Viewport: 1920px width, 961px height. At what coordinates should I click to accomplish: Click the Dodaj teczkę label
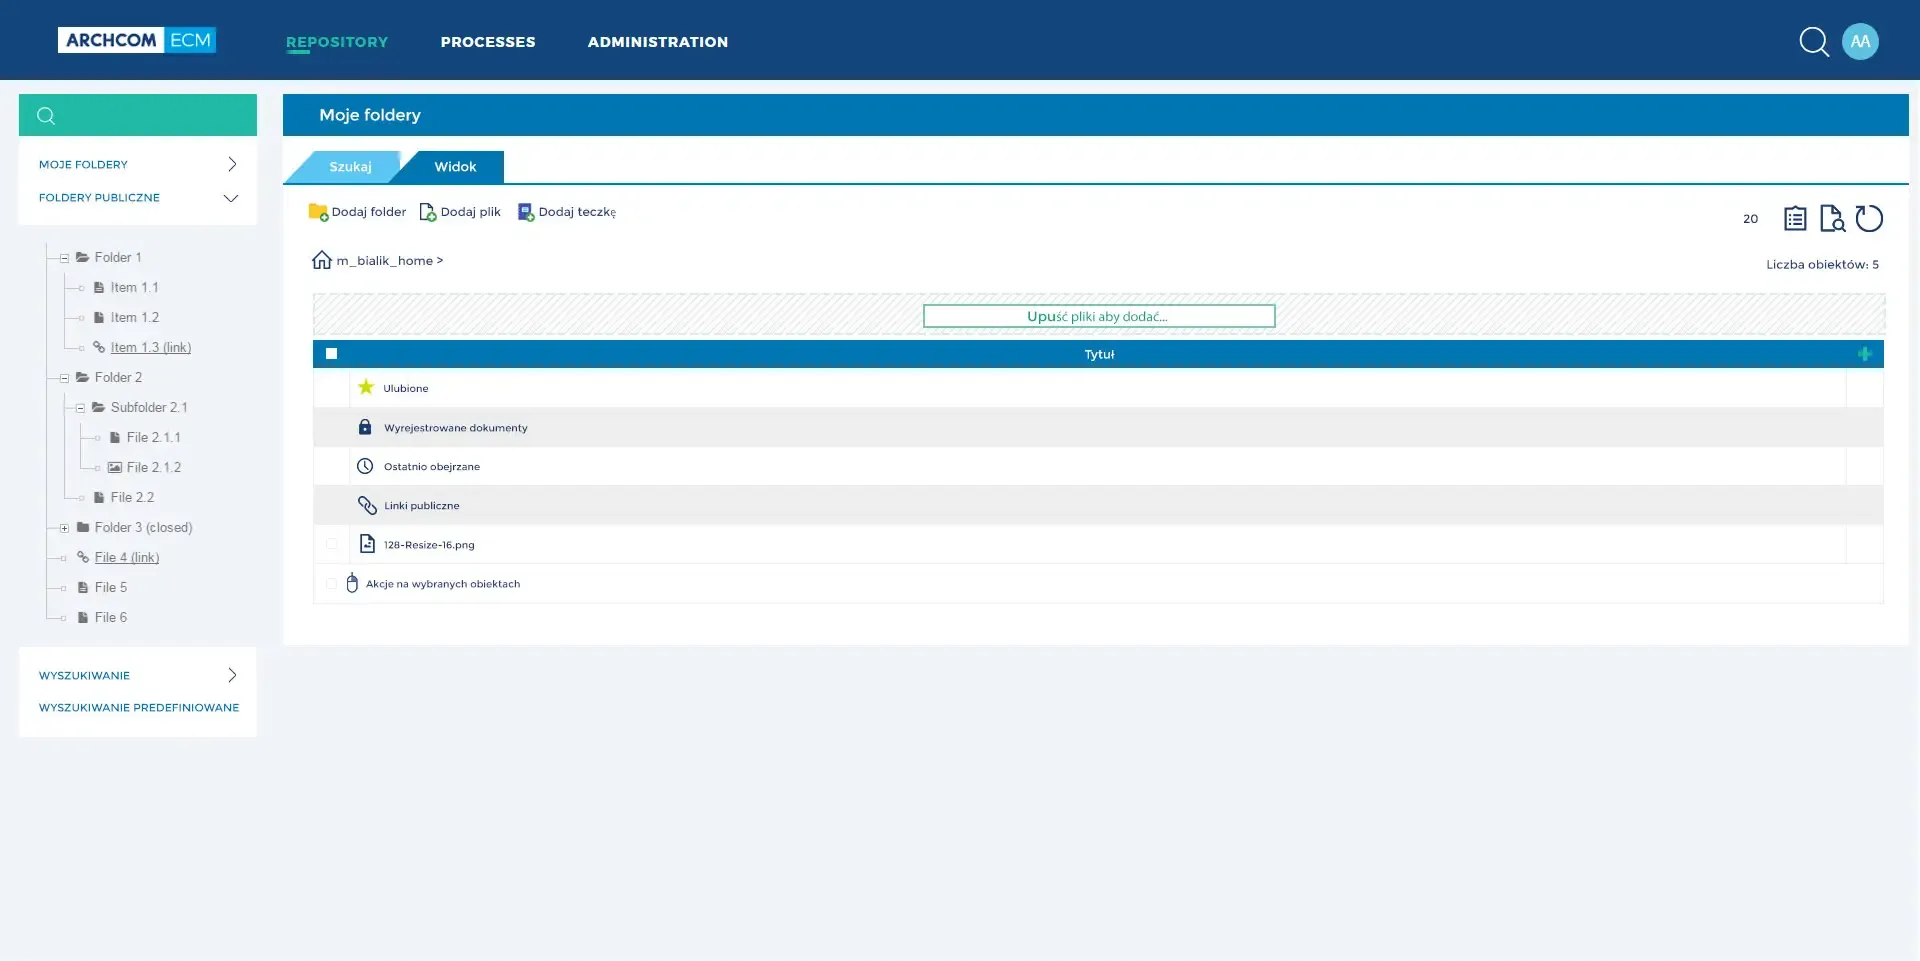(577, 212)
